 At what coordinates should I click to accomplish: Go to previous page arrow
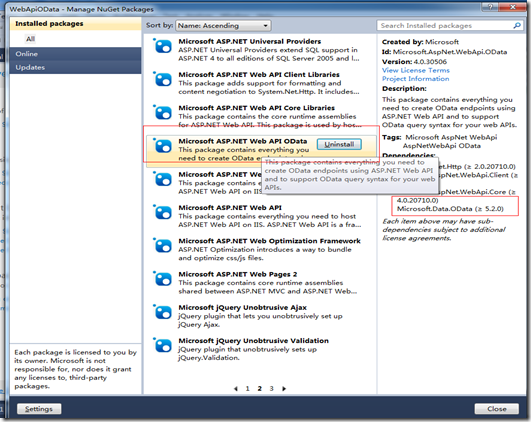tap(236, 388)
